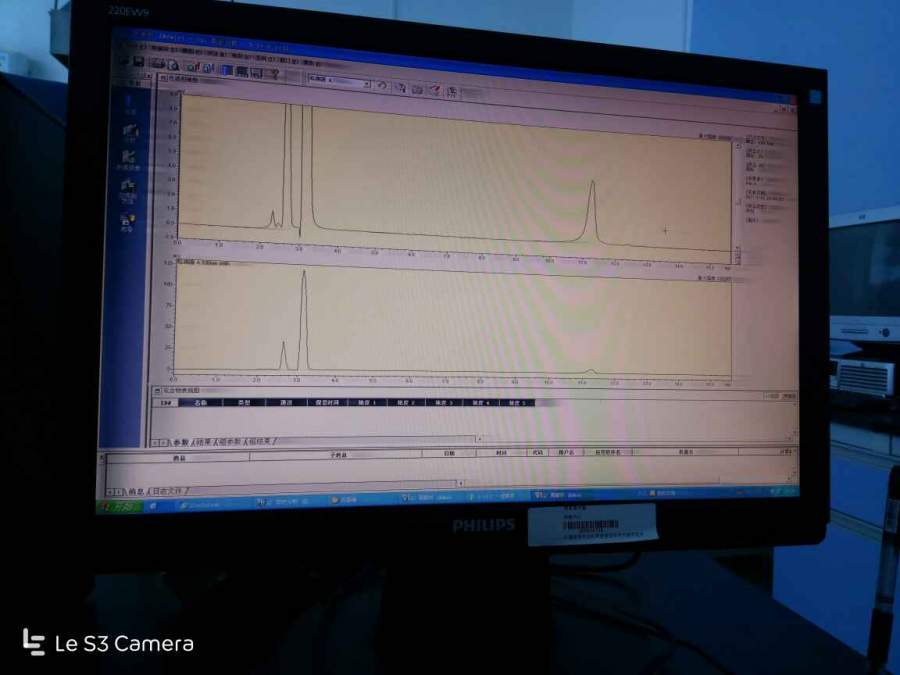Switch to the 结果 tab
The height and width of the screenshot is (675, 900).
pos(203,443)
